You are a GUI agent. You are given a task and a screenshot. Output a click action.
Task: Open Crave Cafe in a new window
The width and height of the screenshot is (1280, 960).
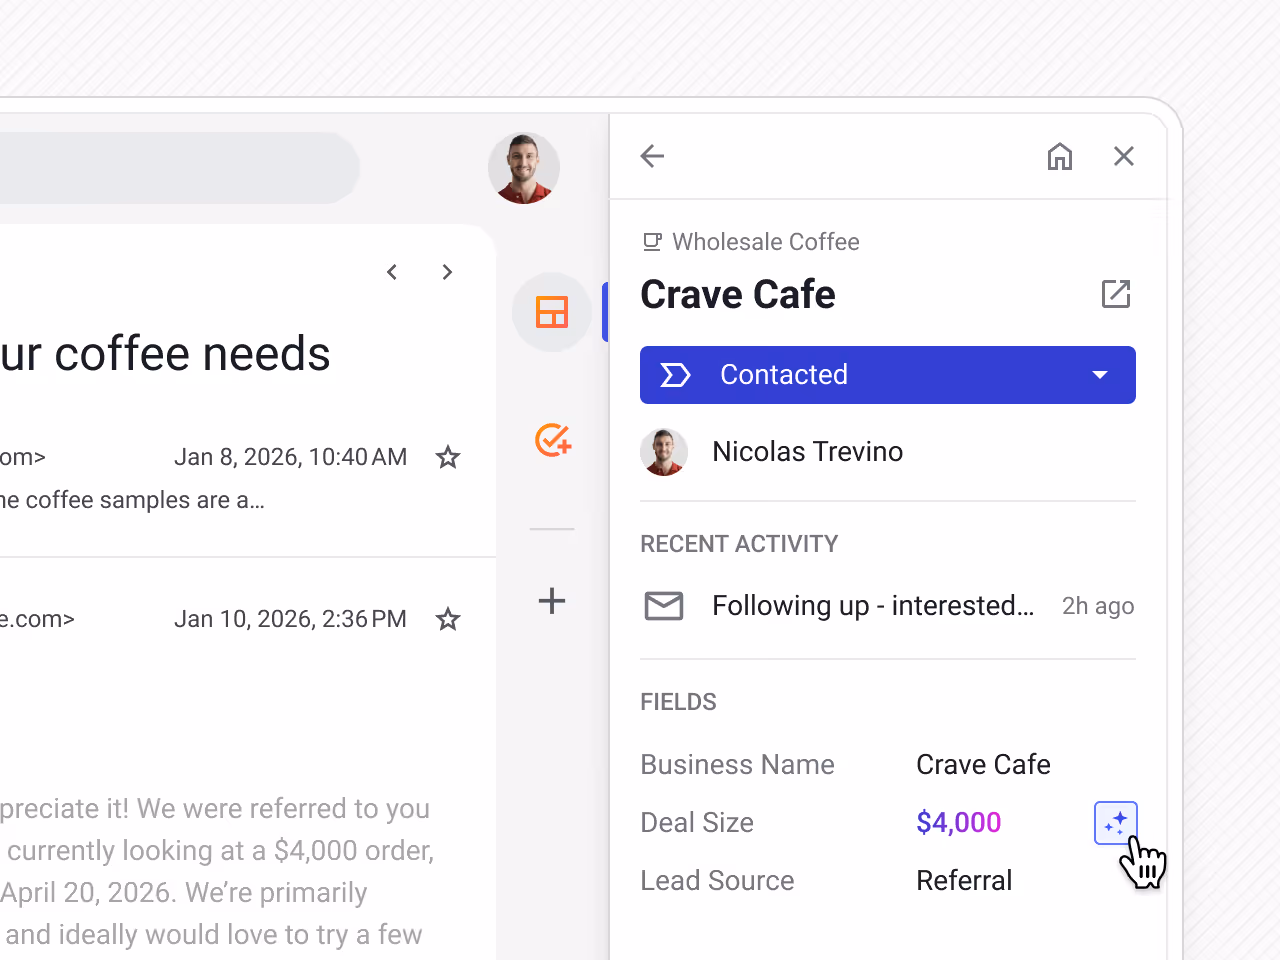coord(1116,294)
